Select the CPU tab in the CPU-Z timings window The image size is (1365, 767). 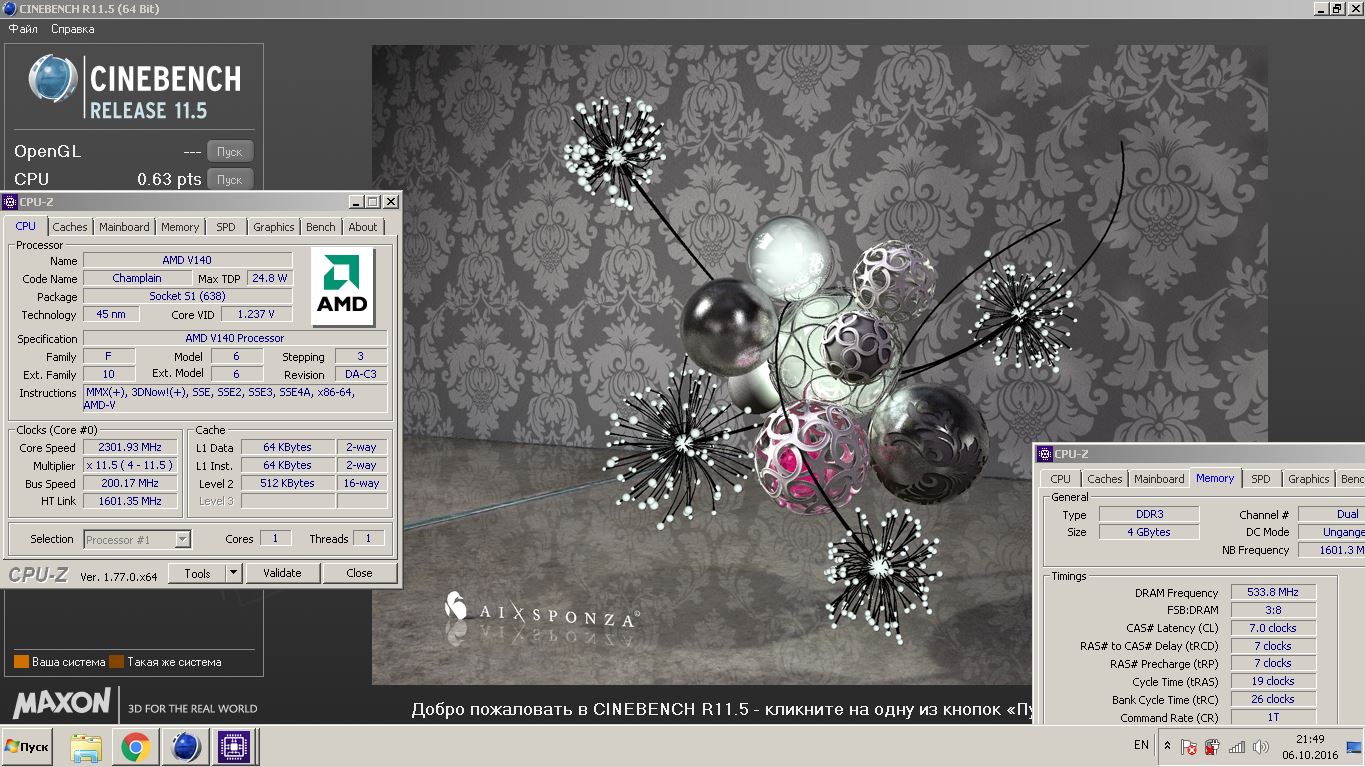1061,479
